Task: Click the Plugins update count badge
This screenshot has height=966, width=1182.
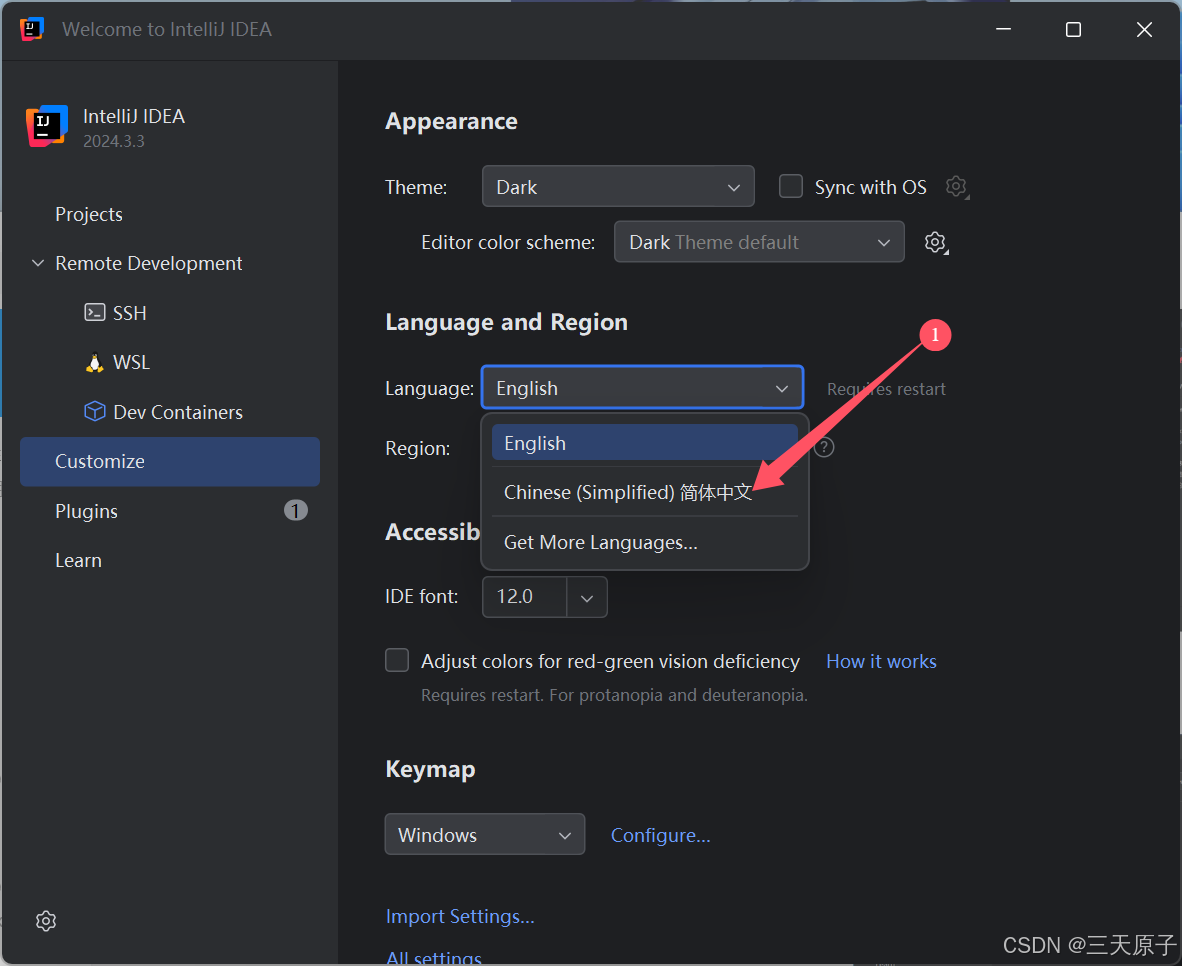Action: pos(296,511)
